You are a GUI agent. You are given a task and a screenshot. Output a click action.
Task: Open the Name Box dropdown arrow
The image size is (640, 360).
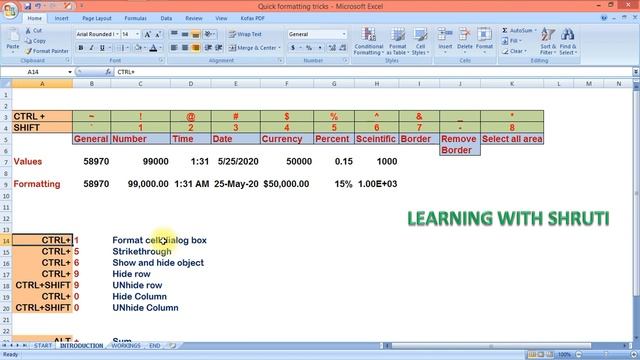tap(70, 72)
